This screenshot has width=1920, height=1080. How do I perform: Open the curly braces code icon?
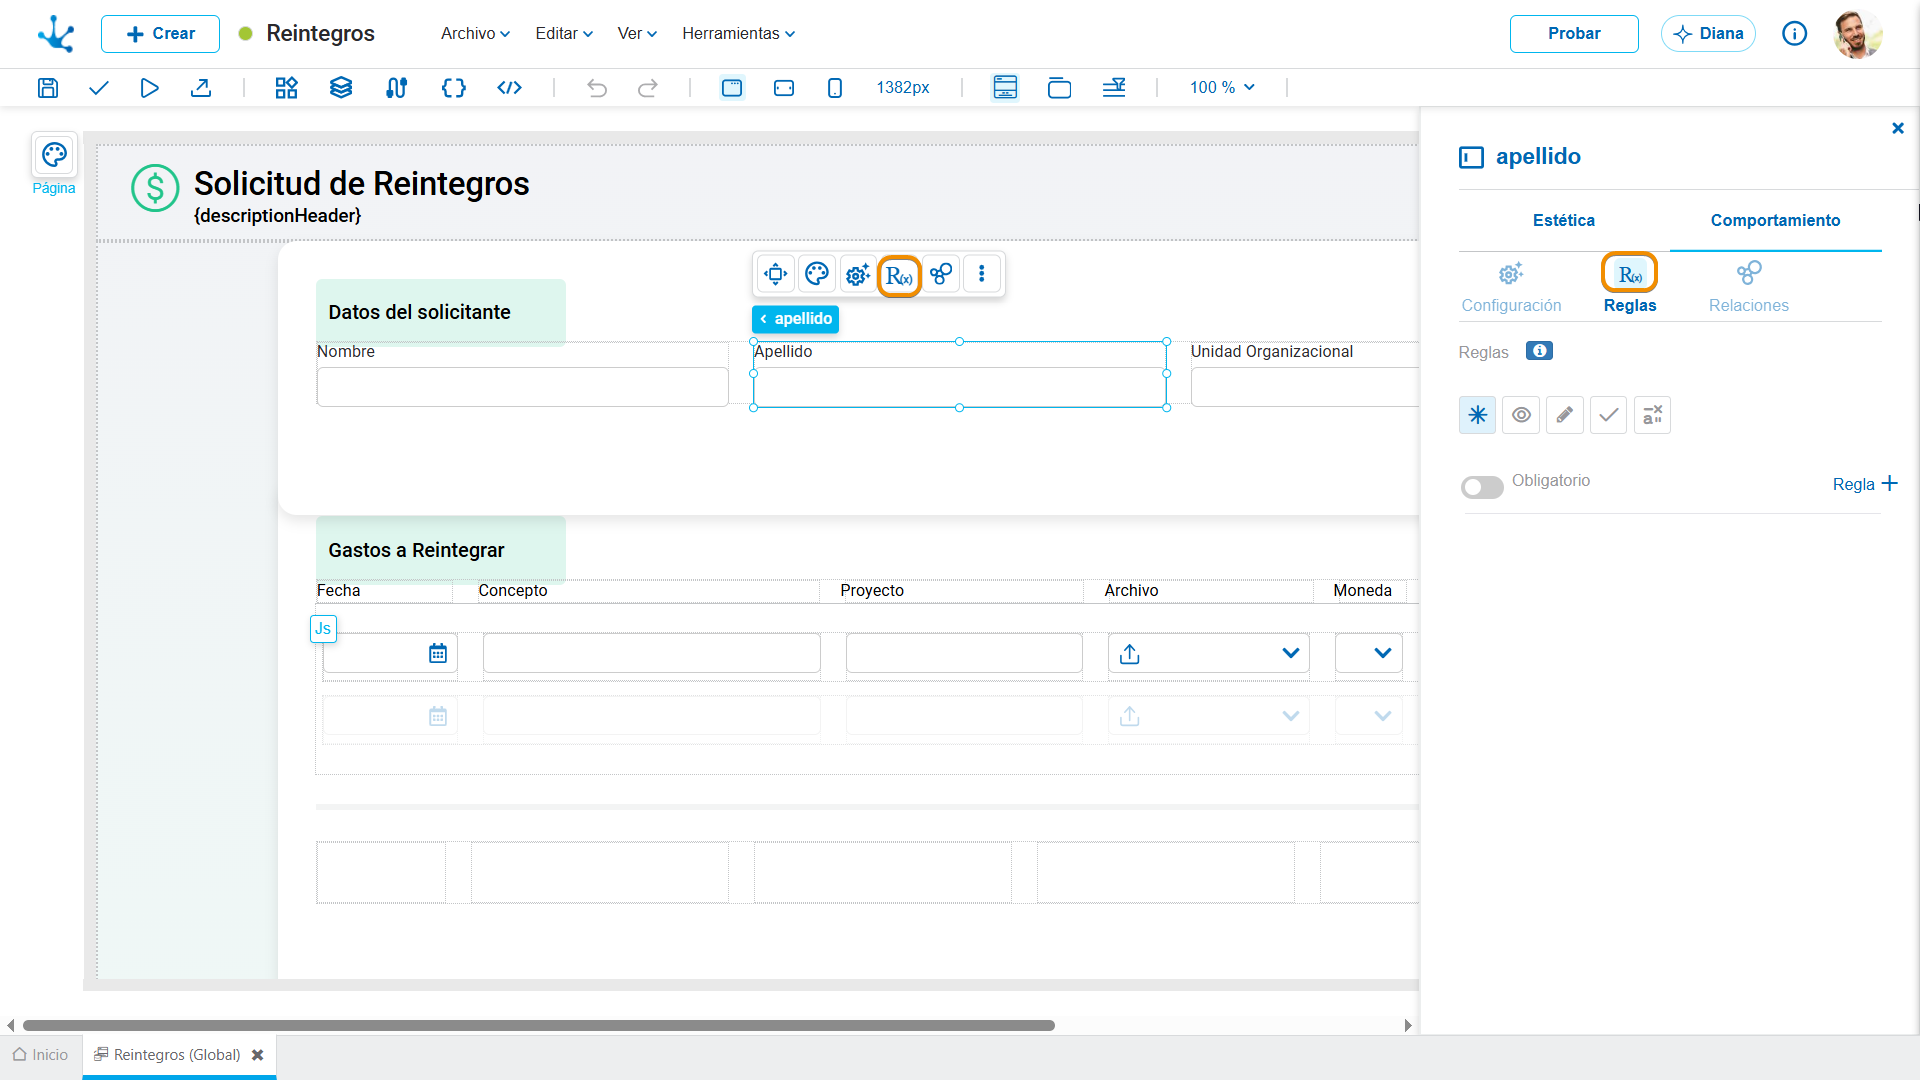(454, 88)
